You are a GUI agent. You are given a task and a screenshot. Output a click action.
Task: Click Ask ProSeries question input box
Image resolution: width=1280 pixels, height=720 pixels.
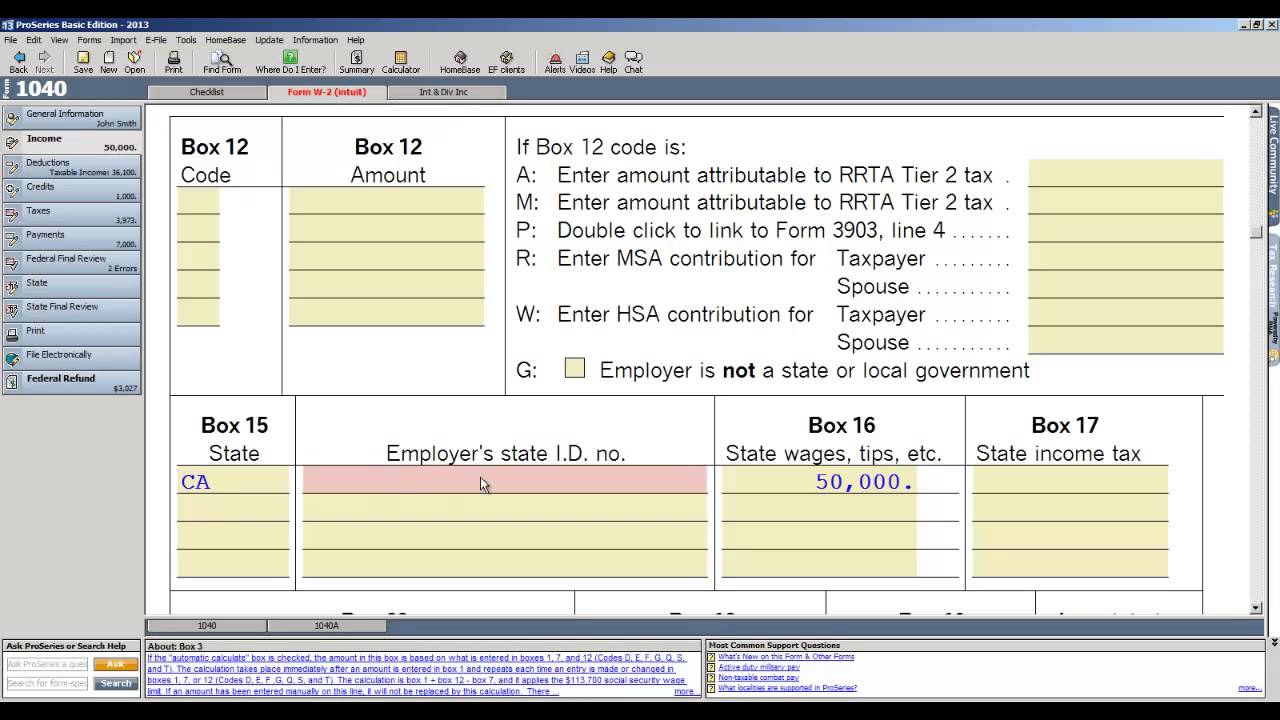pyautogui.click(x=47, y=664)
